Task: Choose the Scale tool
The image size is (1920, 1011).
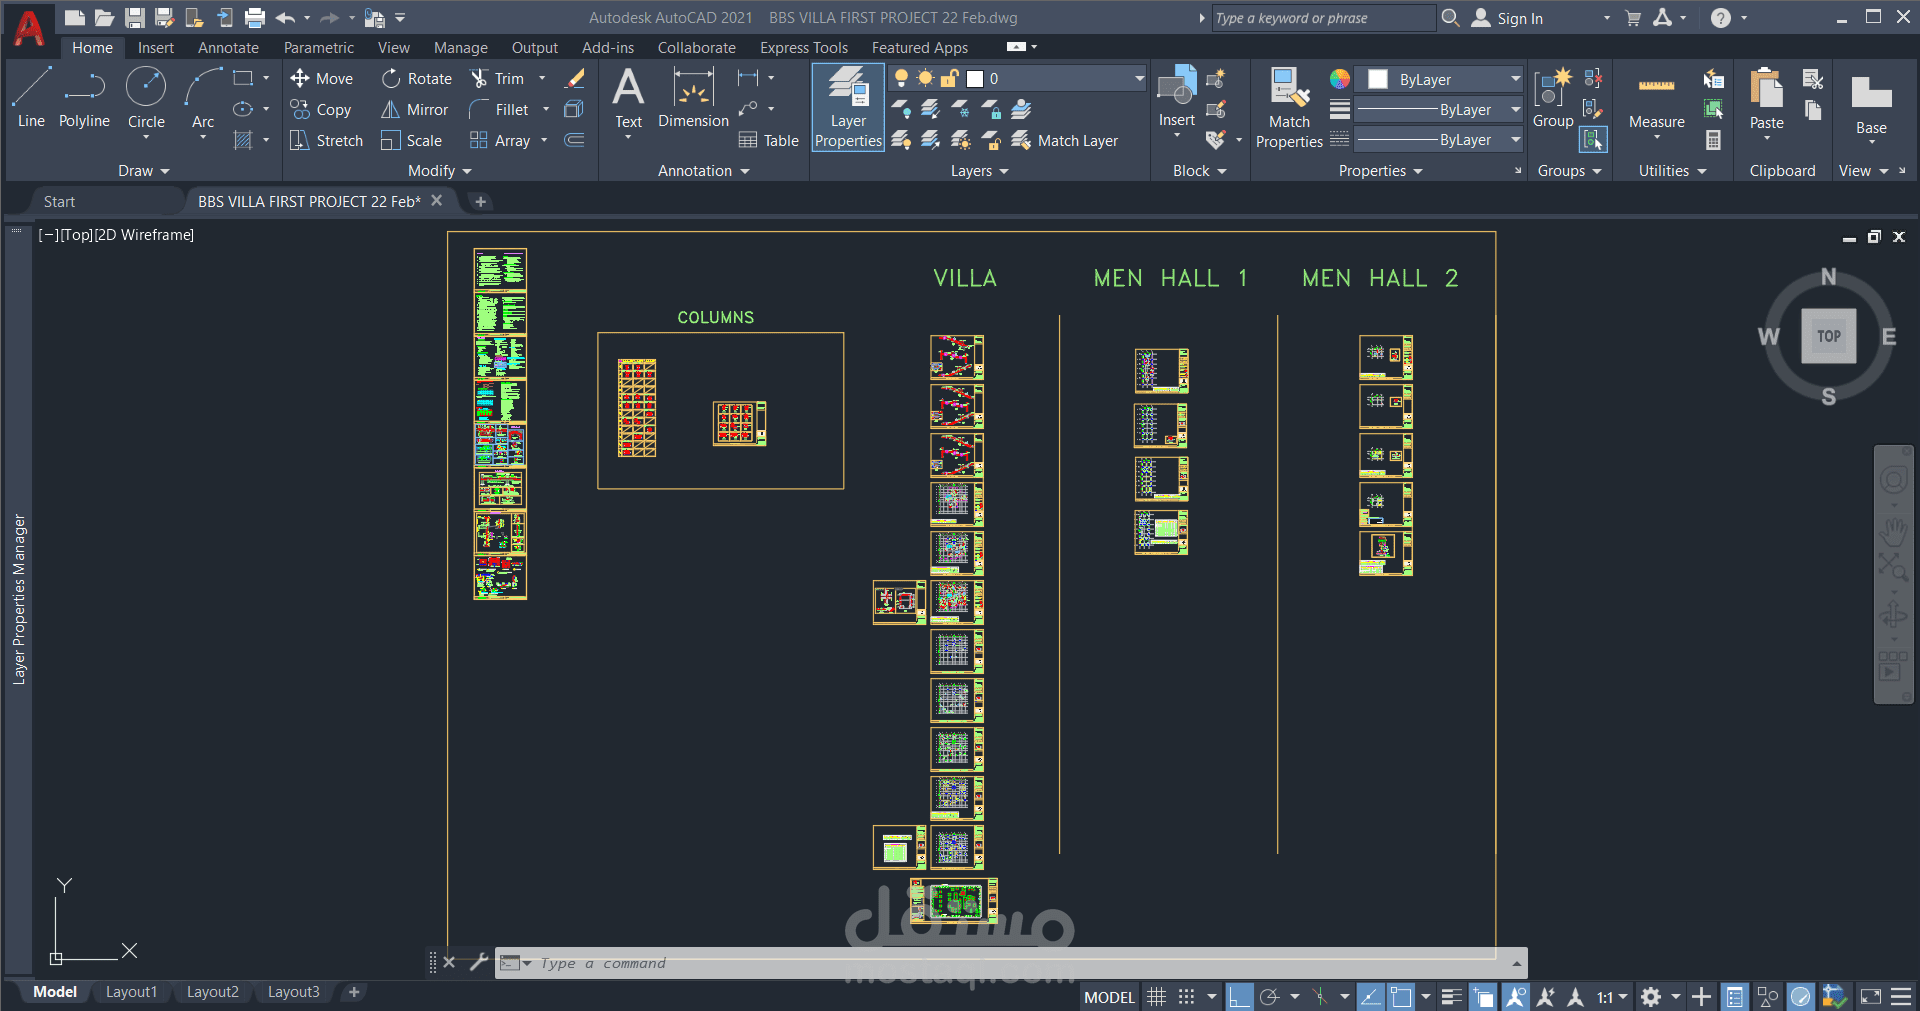Action: [411, 140]
